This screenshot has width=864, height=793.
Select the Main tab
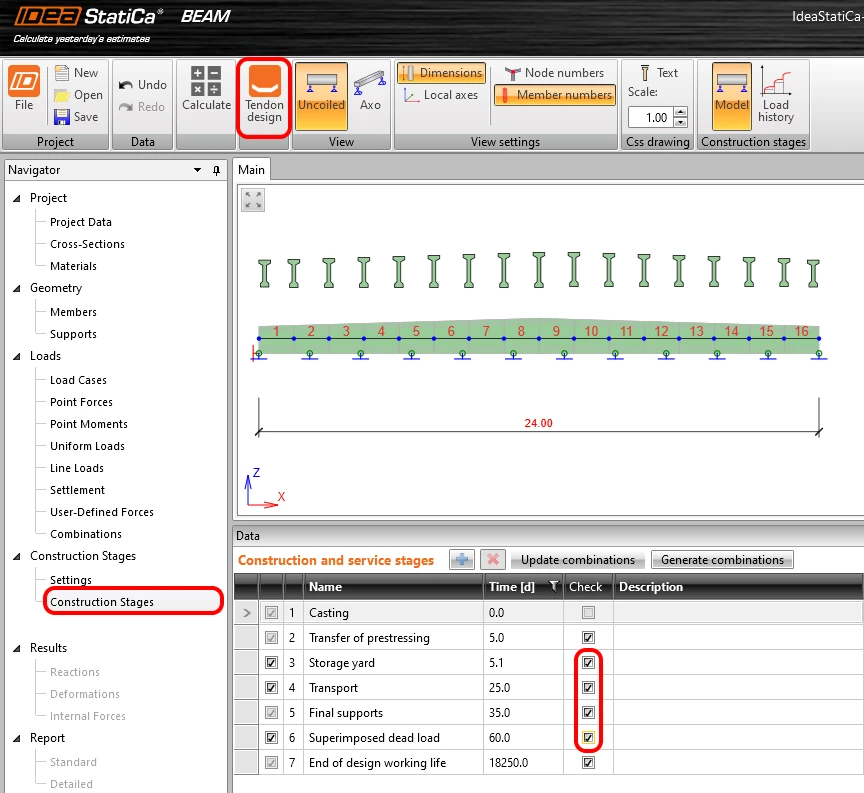pyautogui.click(x=251, y=170)
